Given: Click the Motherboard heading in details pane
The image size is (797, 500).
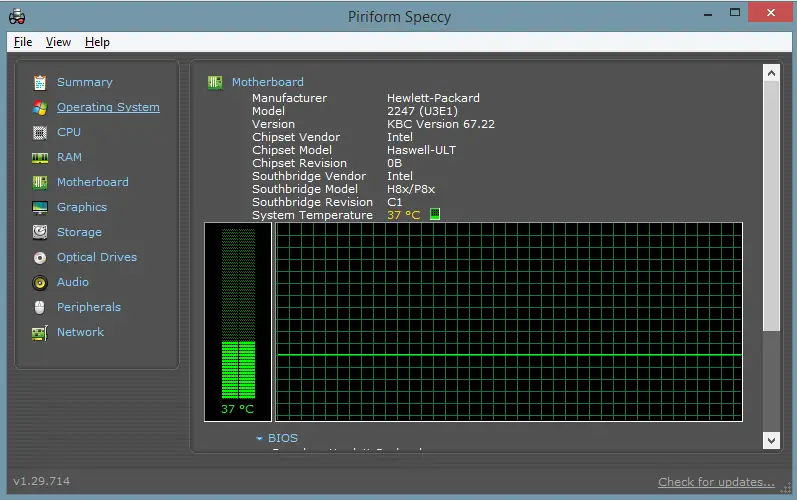Looking at the screenshot, I should [267, 82].
